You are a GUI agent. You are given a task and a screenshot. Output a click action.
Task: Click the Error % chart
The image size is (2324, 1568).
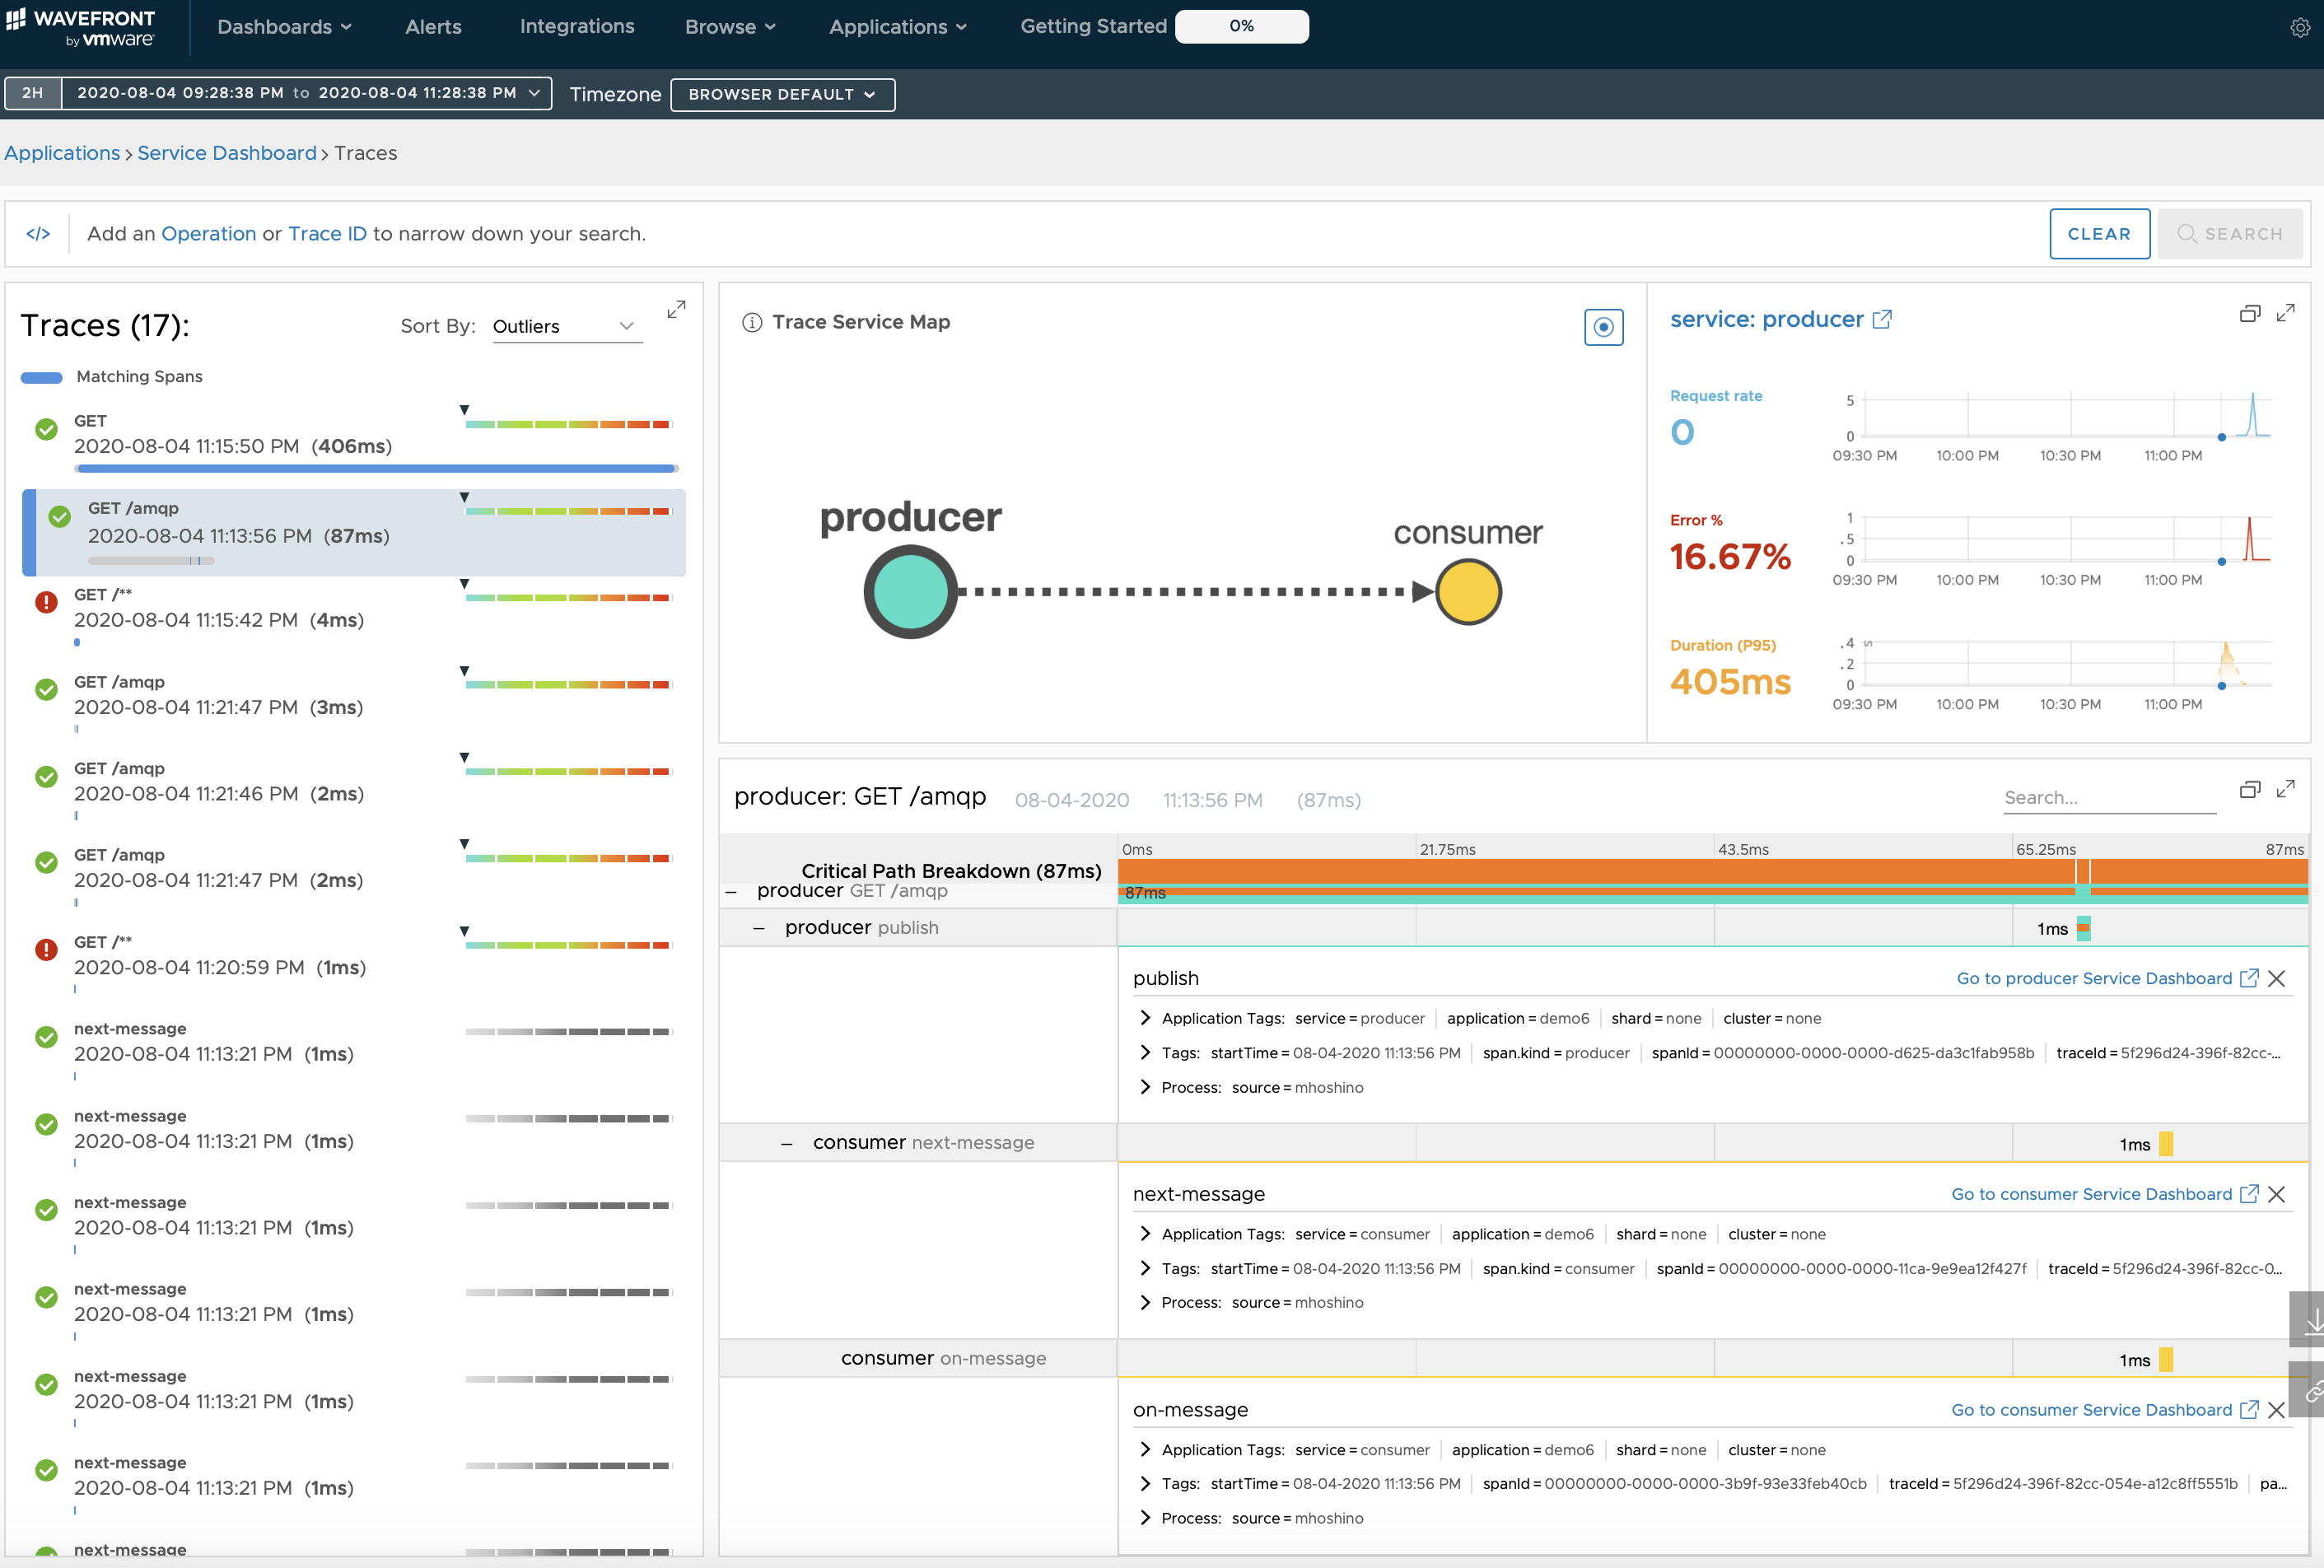[2067, 538]
